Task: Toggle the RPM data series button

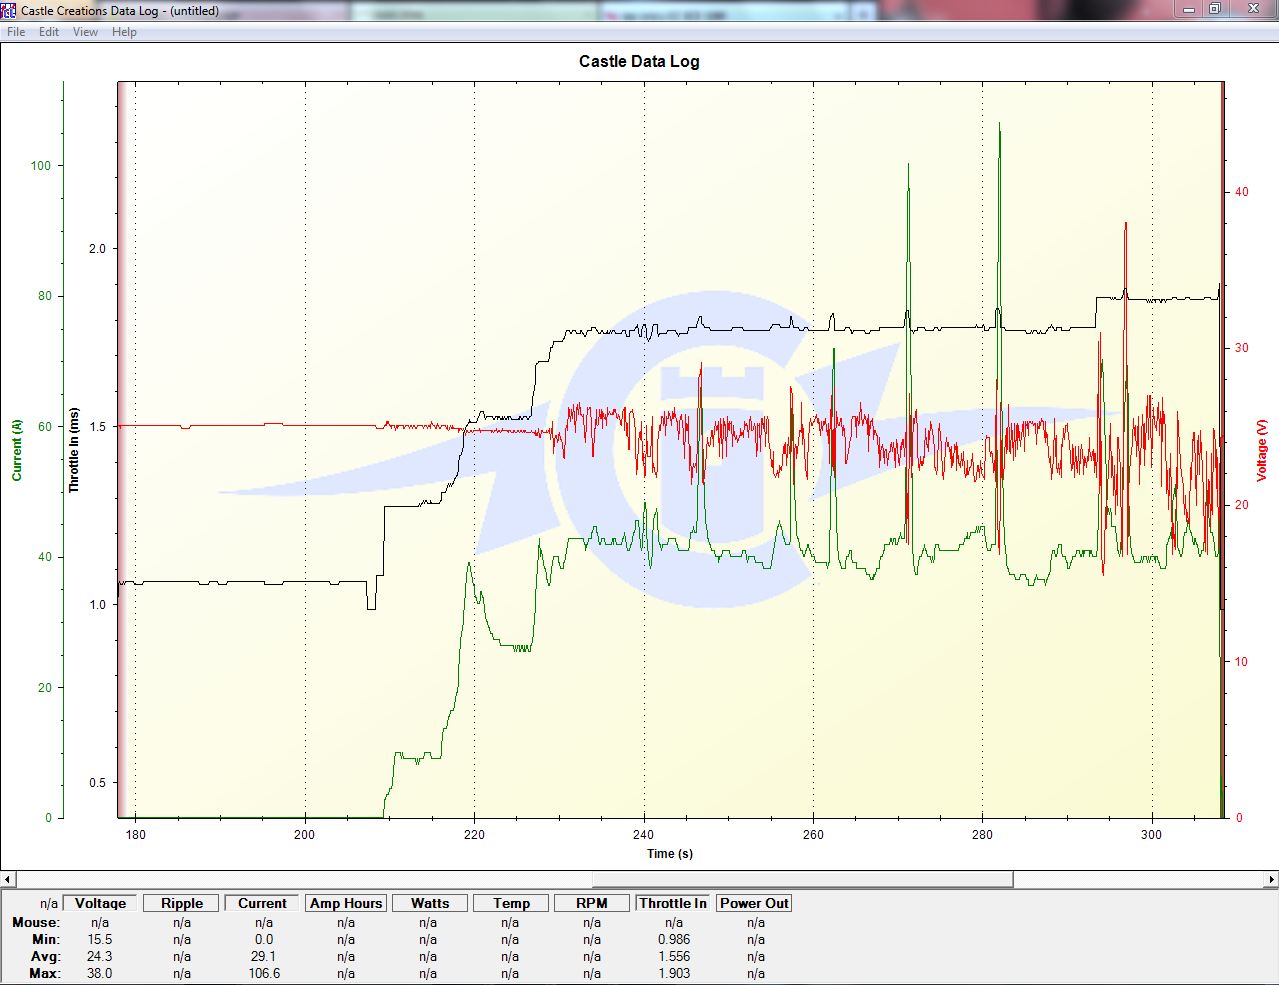Action: (592, 903)
